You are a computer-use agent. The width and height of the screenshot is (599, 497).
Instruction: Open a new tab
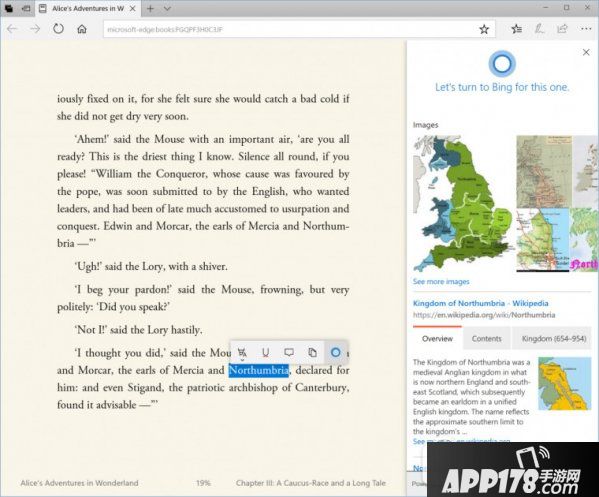[x=151, y=8]
